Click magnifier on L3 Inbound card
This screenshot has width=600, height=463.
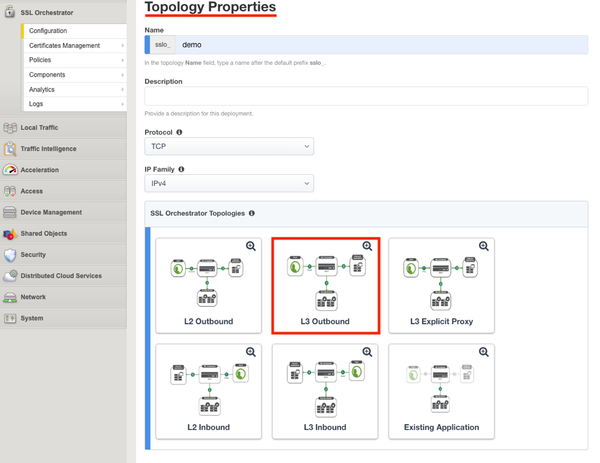click(367, 352)
